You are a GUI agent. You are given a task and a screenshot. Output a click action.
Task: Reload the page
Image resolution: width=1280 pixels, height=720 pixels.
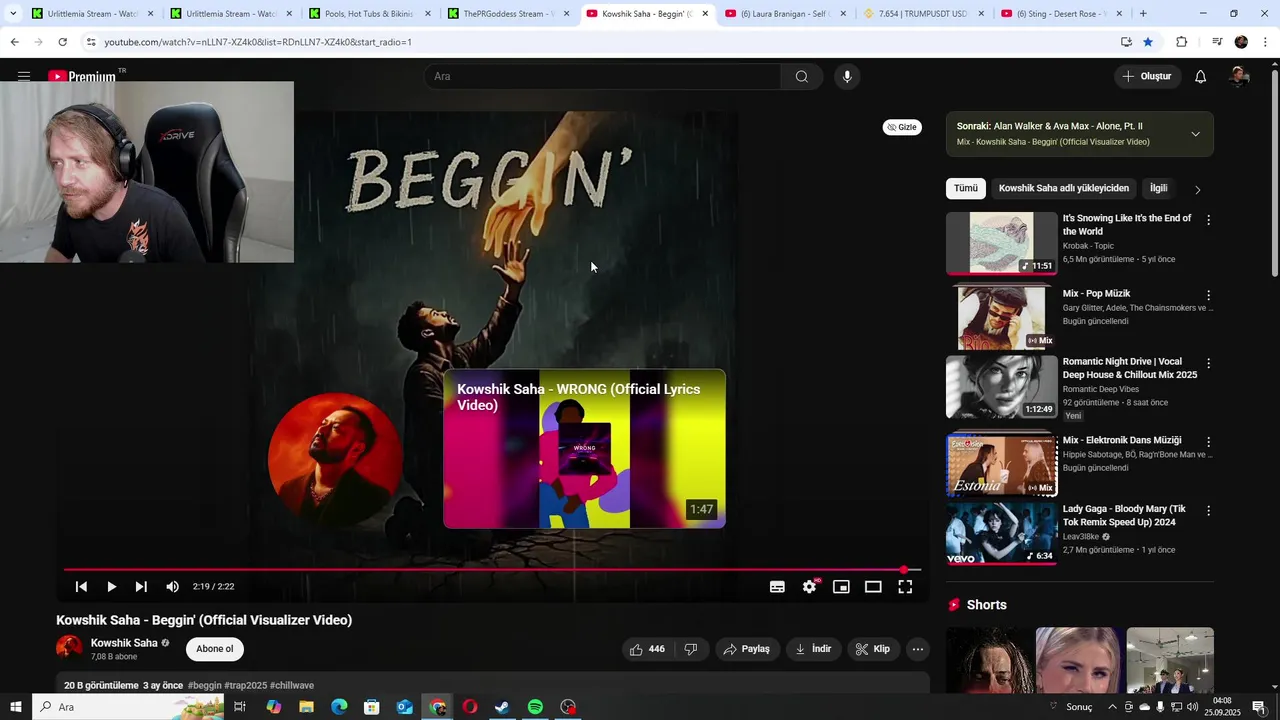click(x=62, y=42)
